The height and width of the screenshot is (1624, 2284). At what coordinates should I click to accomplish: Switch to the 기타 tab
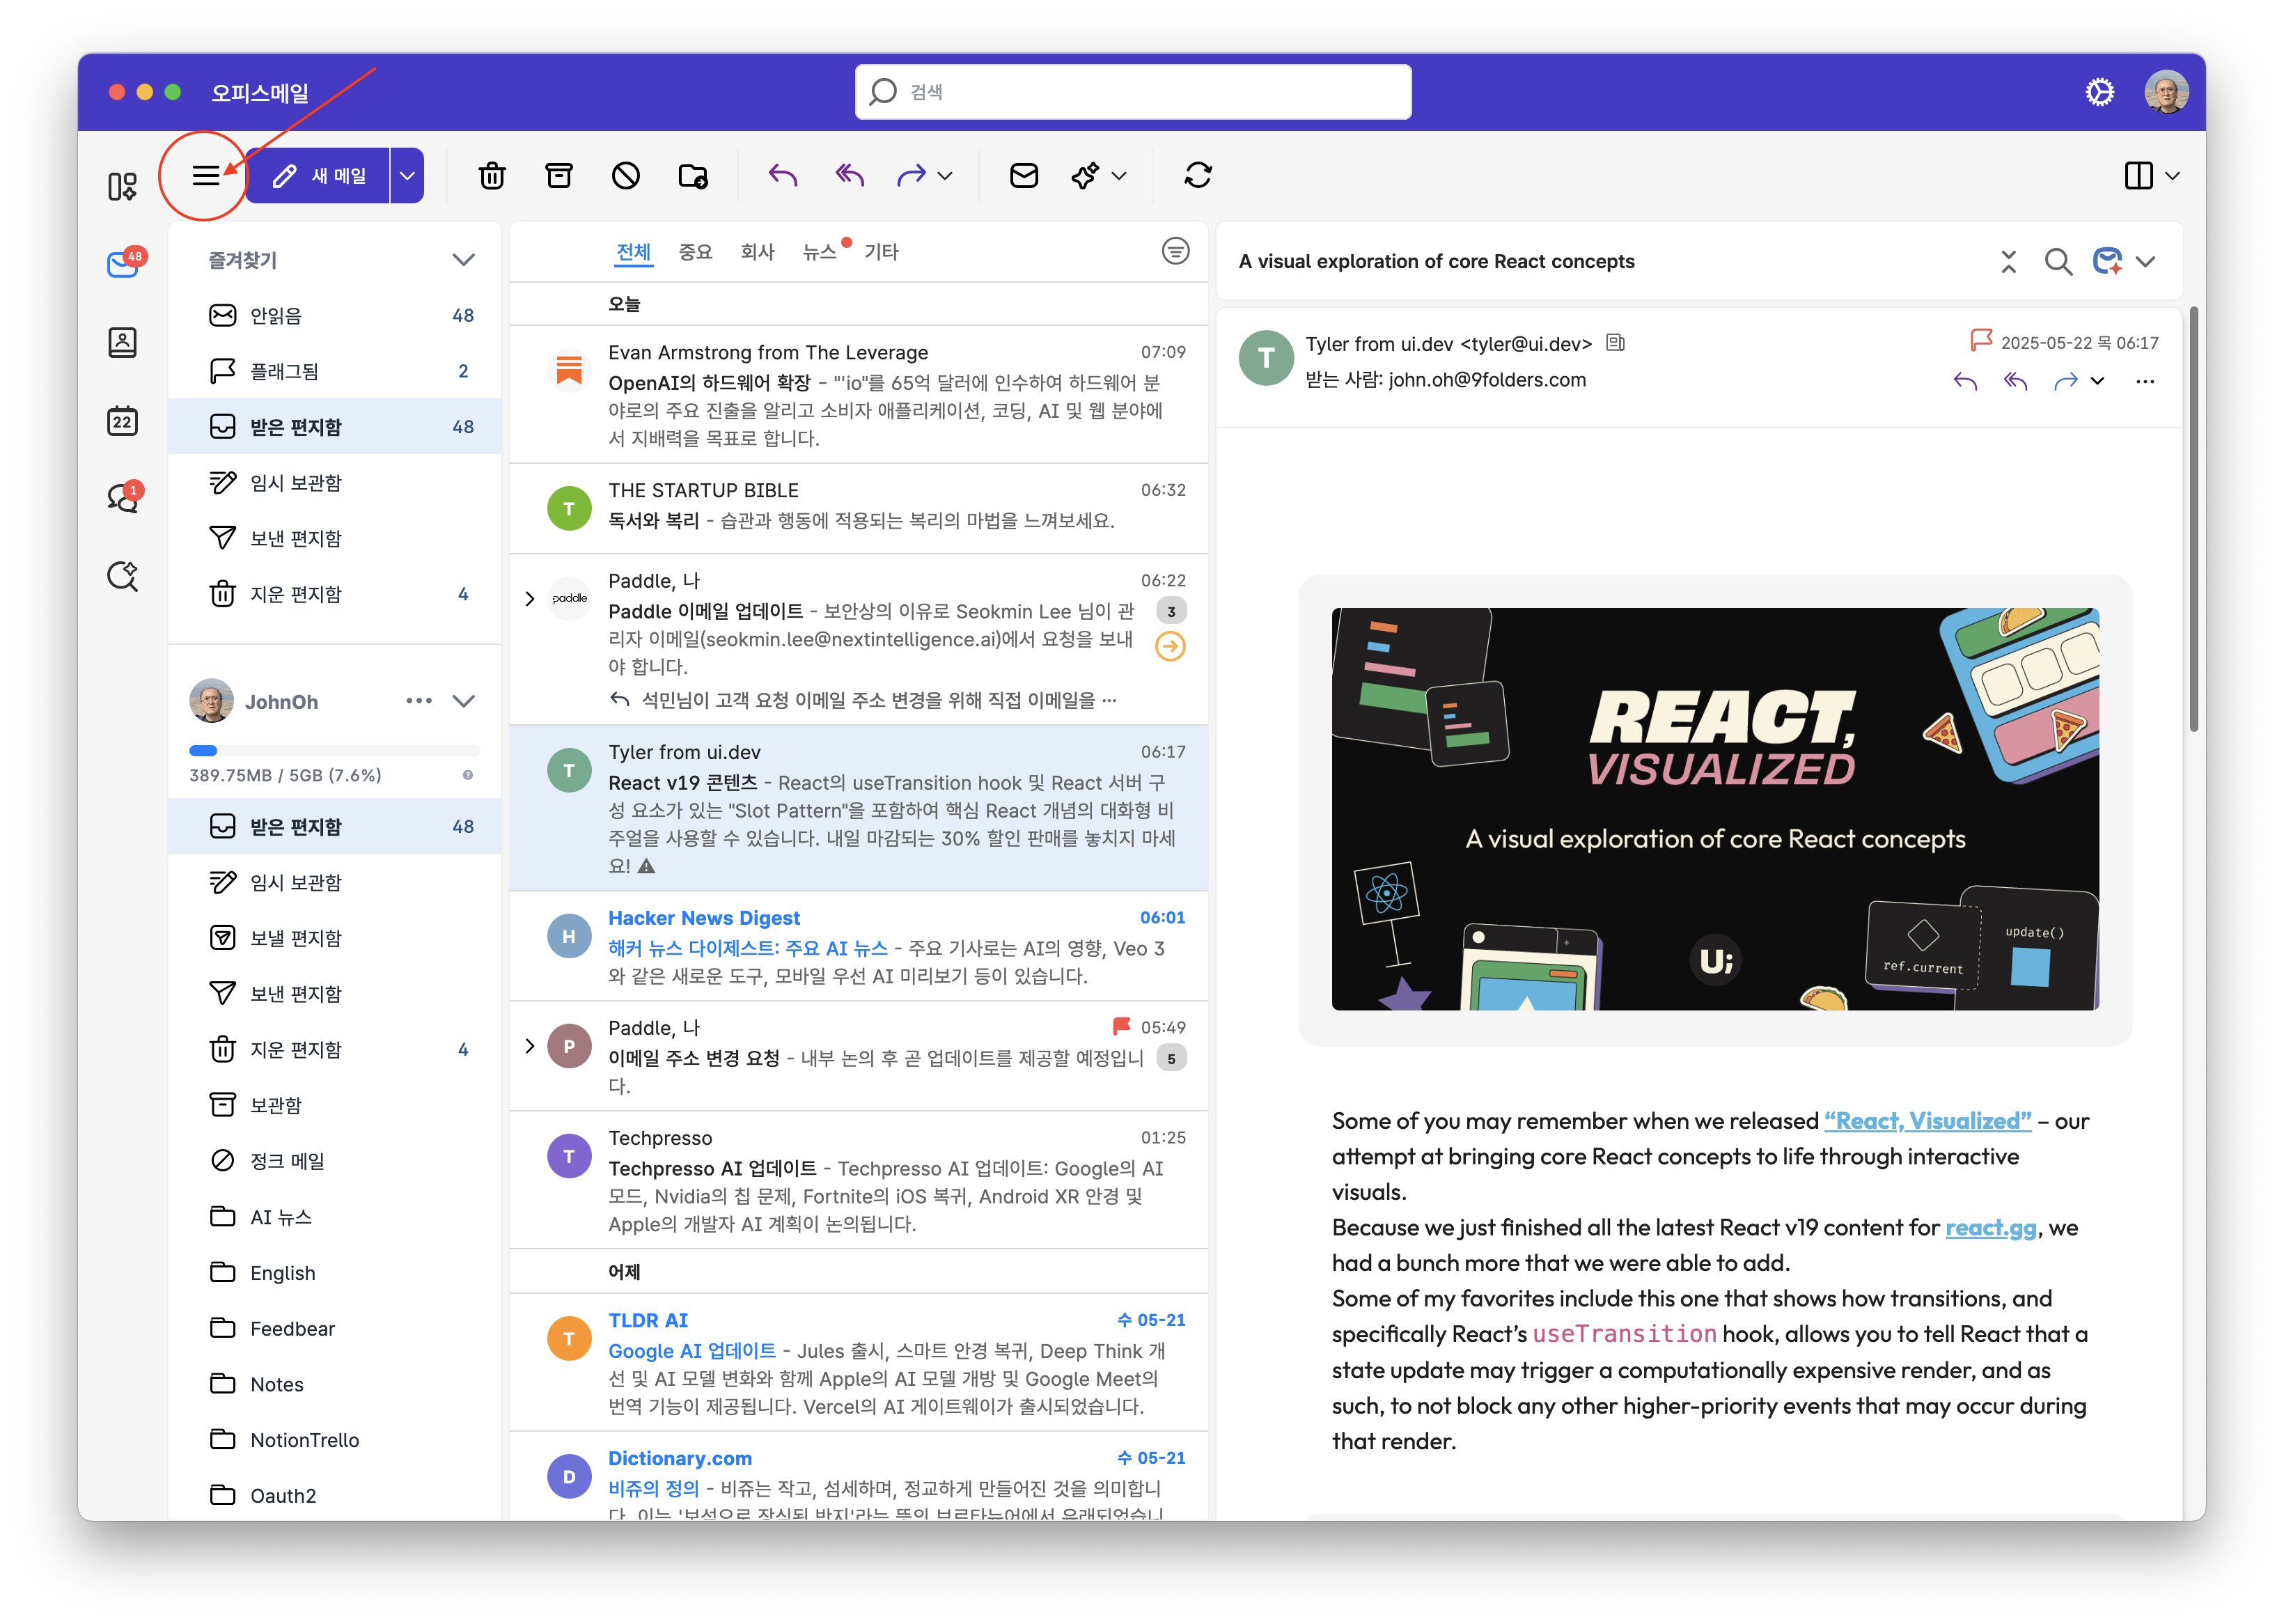click(x=881, y=252)
